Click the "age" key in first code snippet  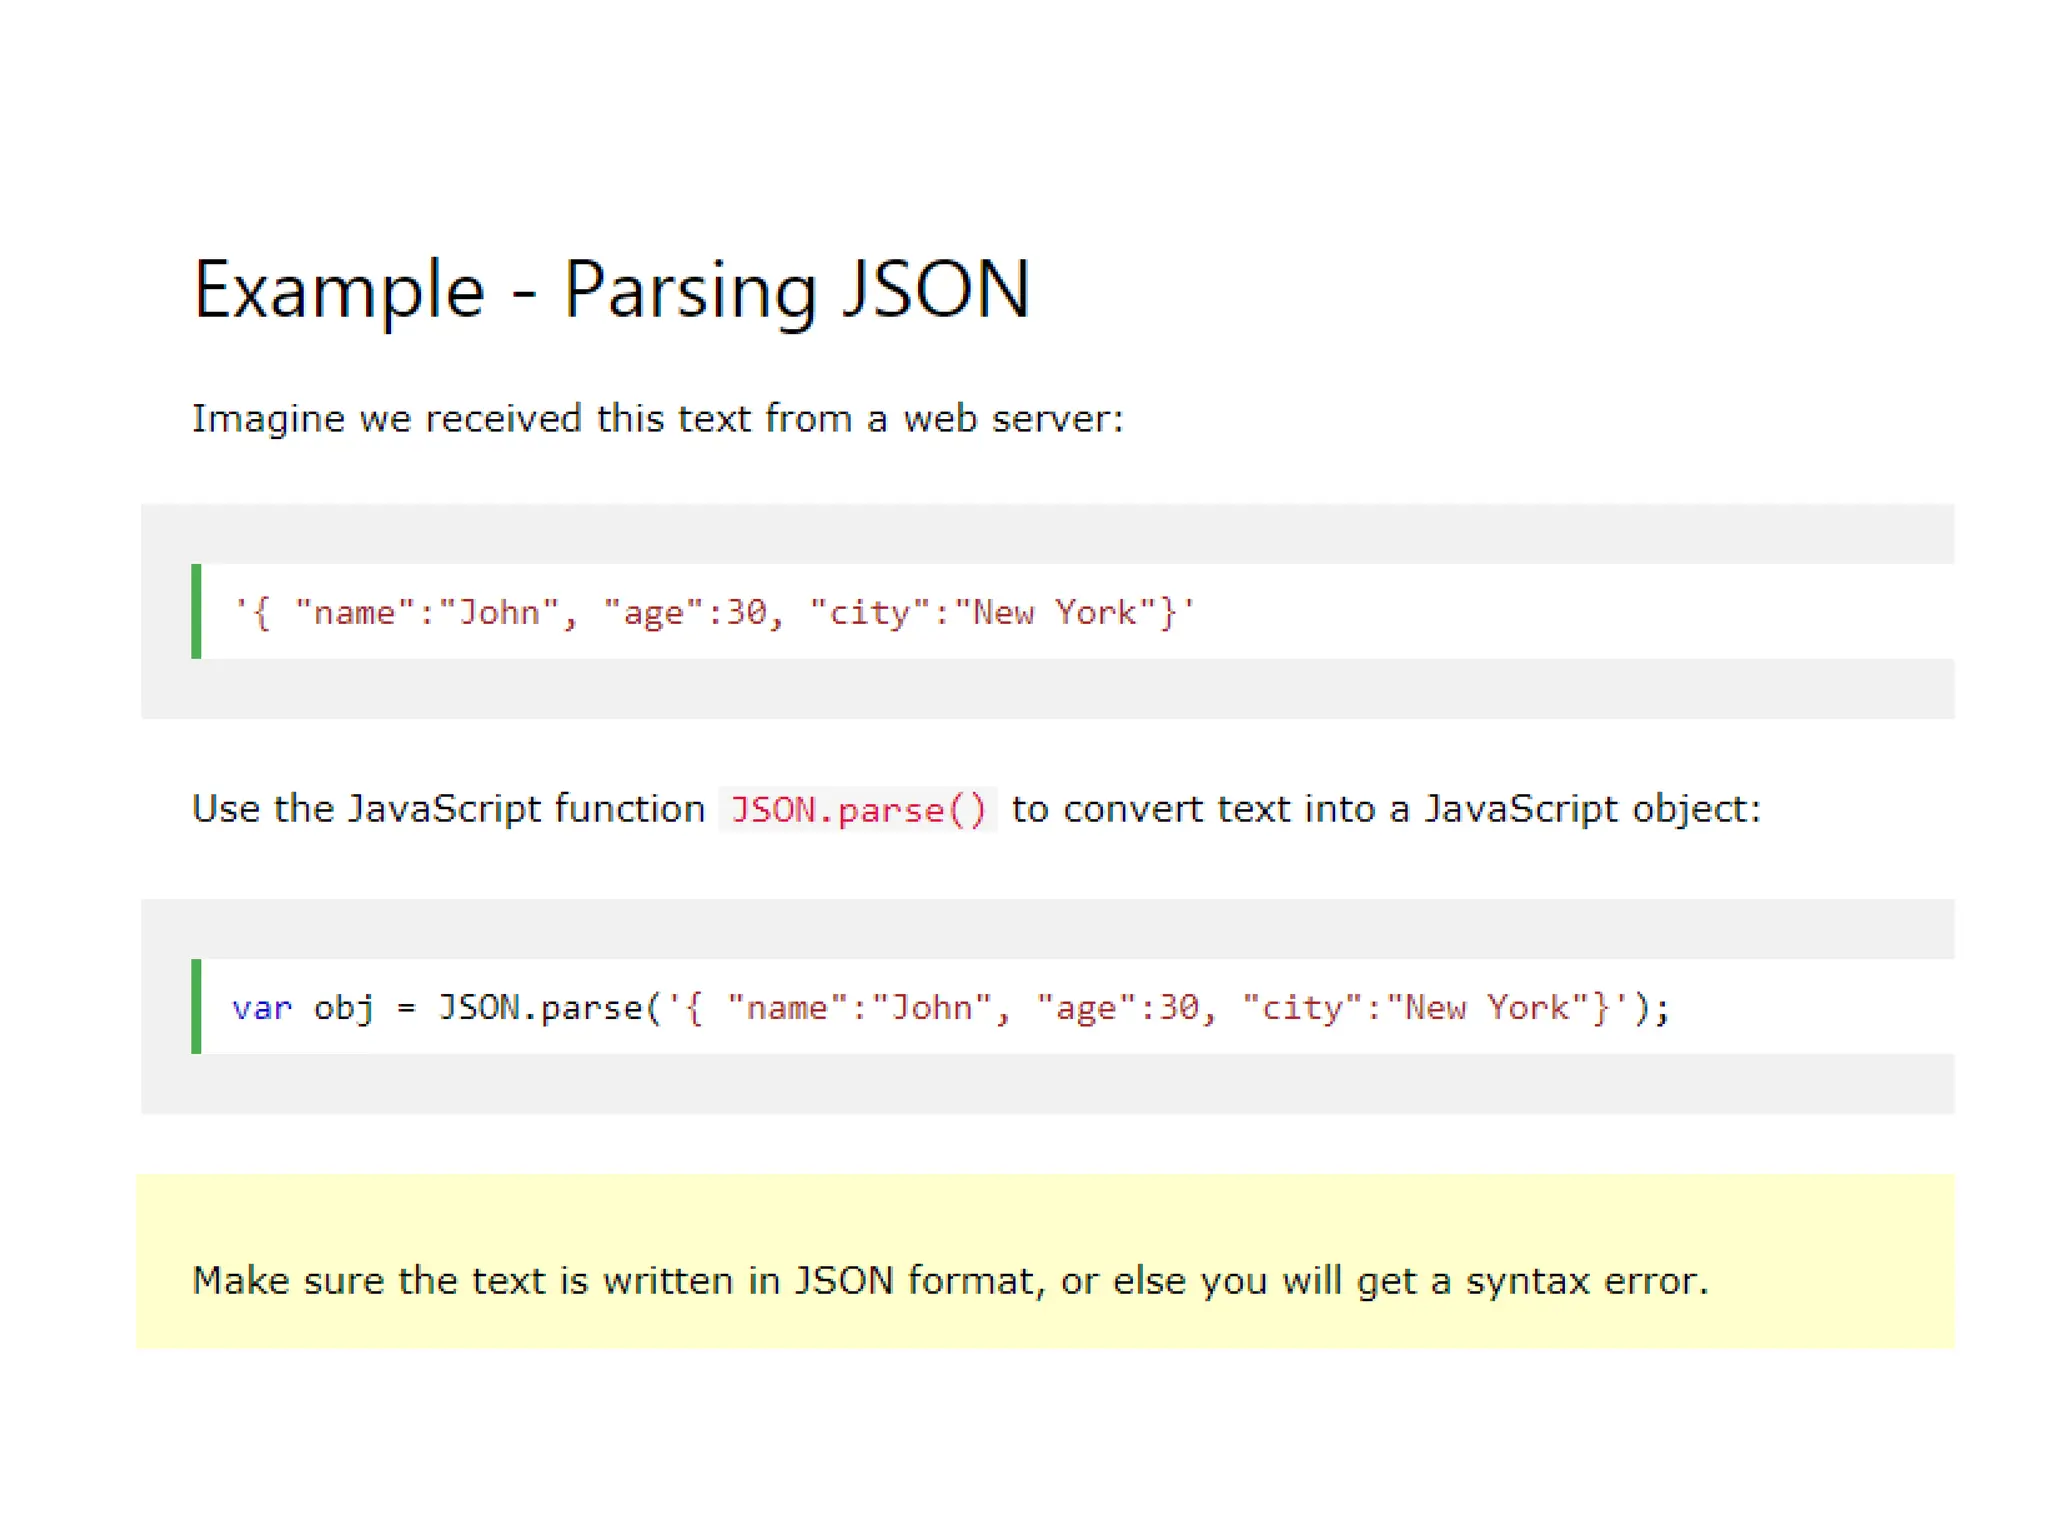point(654,612)
